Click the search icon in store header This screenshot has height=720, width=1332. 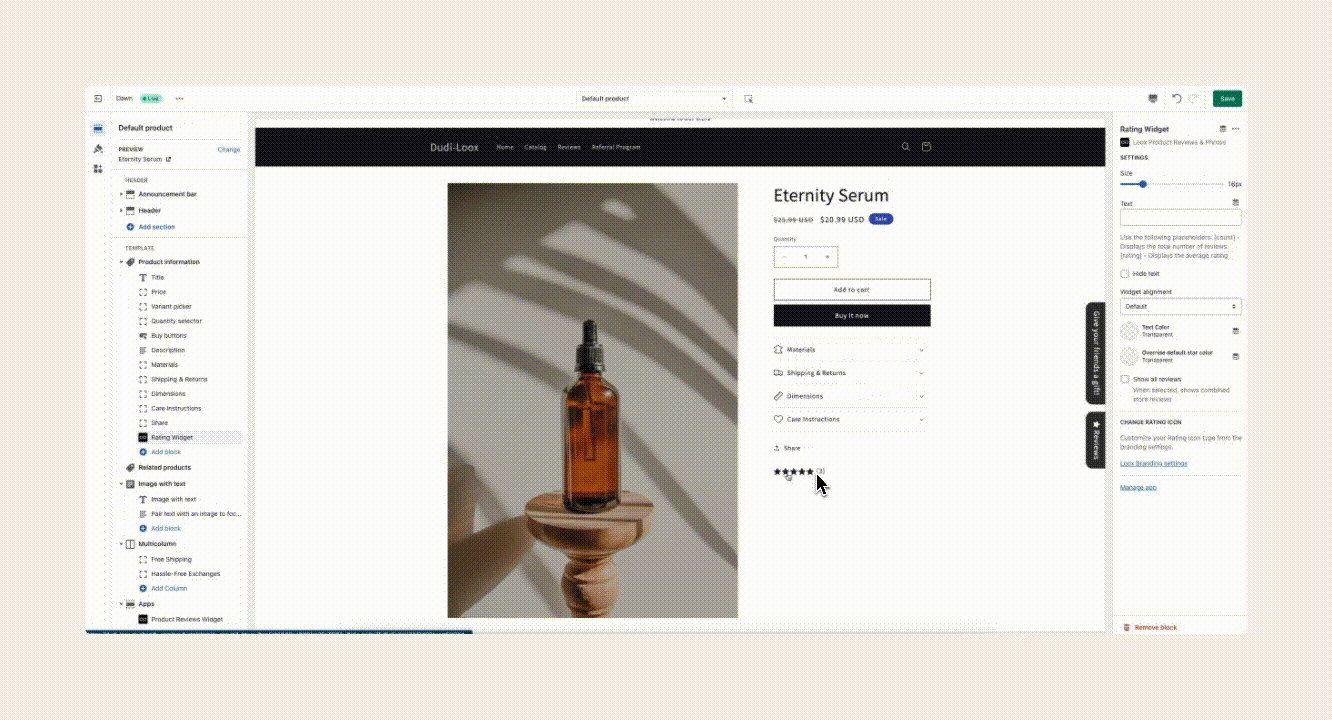click(x=906, y=147)
